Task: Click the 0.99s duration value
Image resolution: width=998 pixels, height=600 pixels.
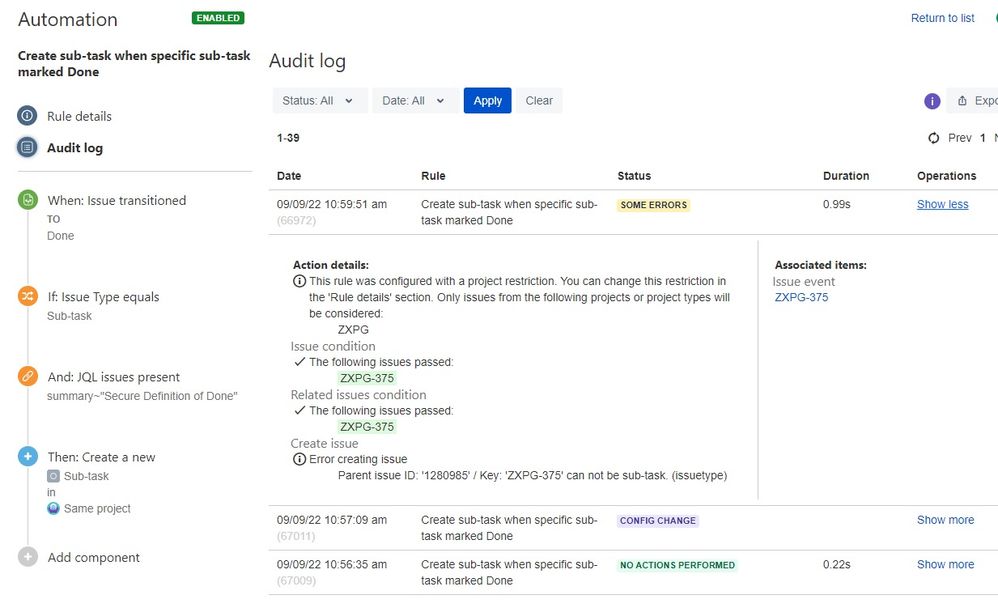Action: click(x=836, y=204)
